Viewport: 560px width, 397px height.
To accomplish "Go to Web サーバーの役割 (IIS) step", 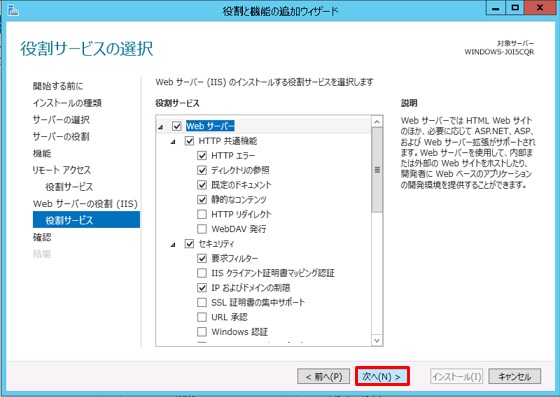I will point(85,203).
